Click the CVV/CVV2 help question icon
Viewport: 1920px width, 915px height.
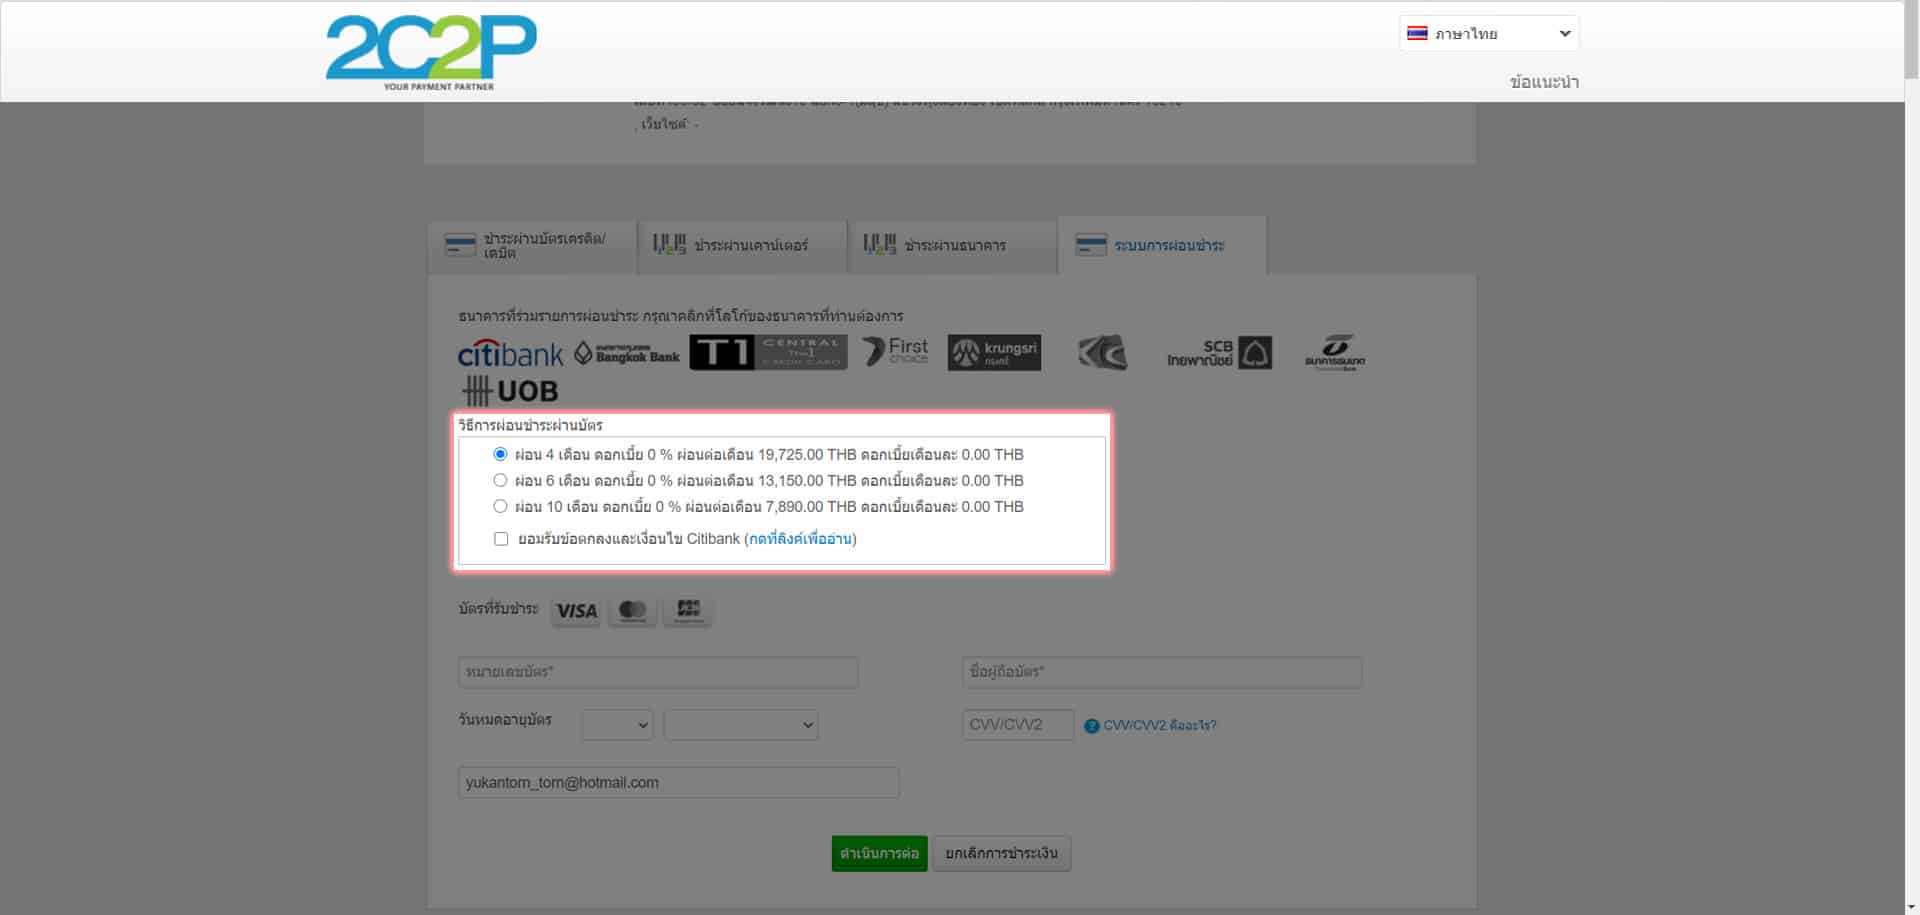(x=1092, y=726)
